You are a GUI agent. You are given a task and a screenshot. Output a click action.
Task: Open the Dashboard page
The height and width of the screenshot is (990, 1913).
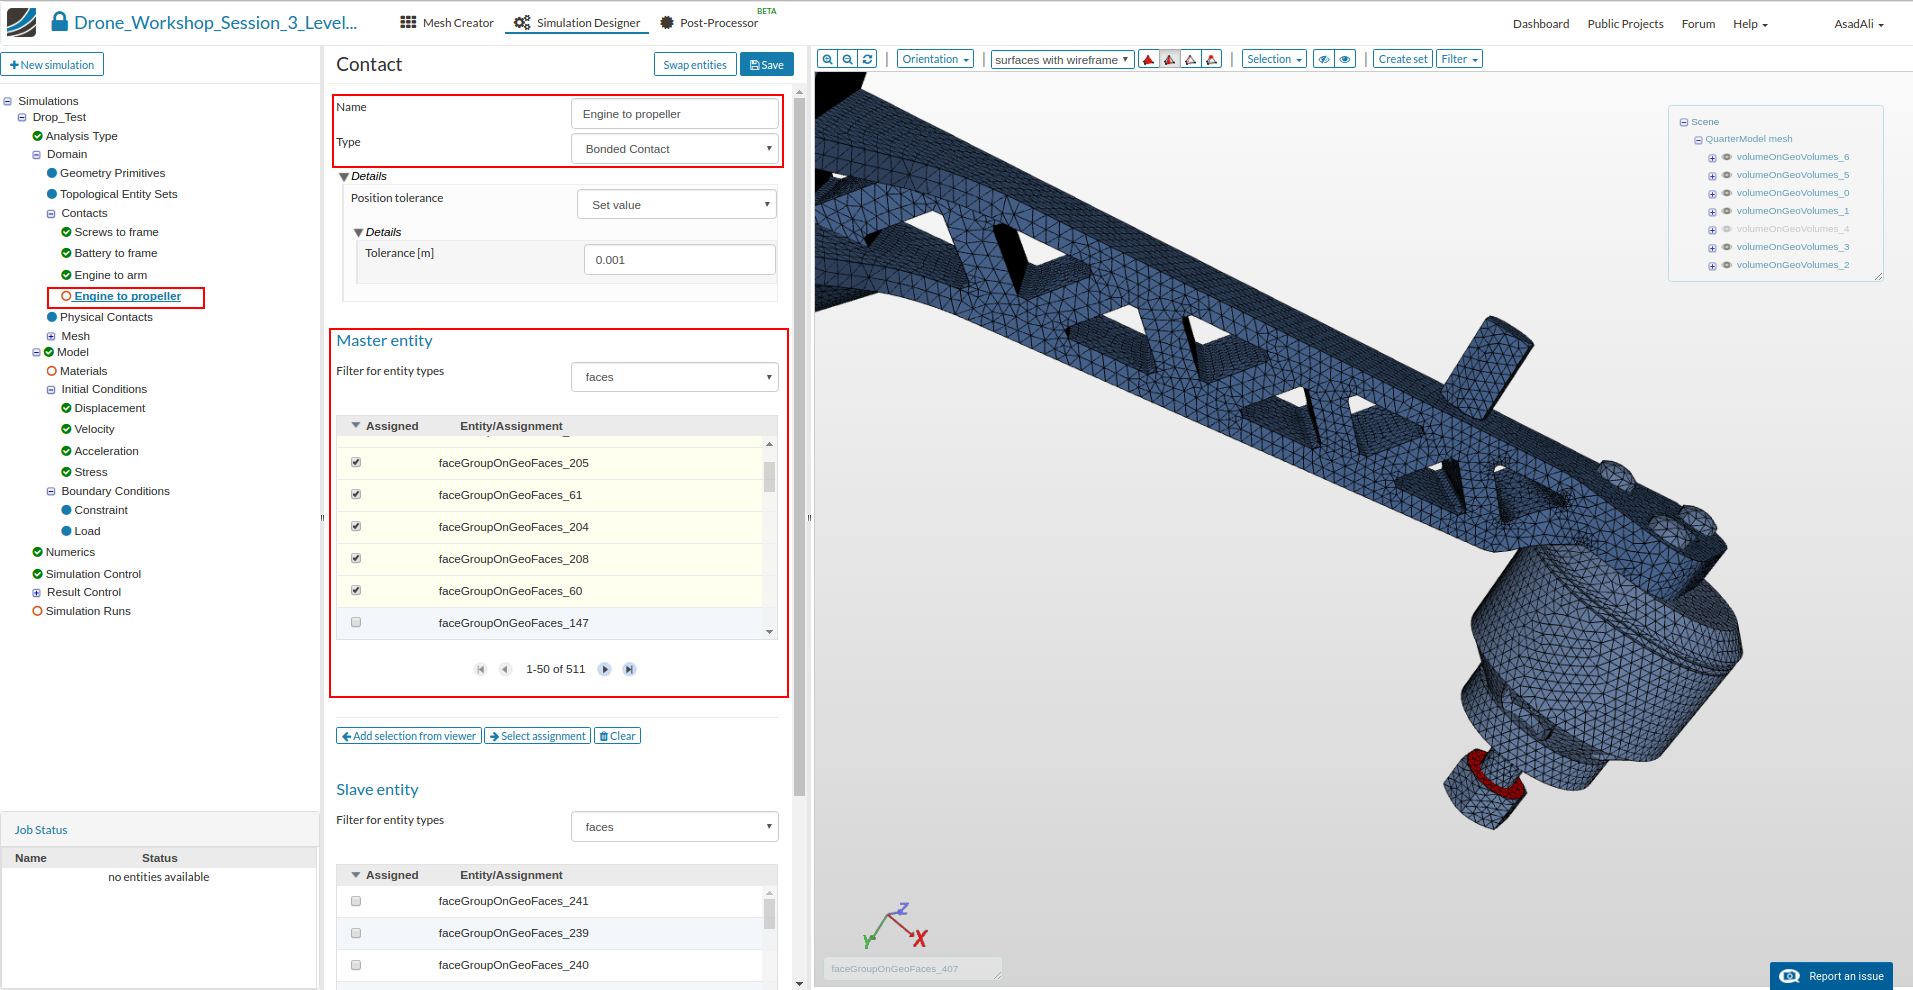[1541, 24]
